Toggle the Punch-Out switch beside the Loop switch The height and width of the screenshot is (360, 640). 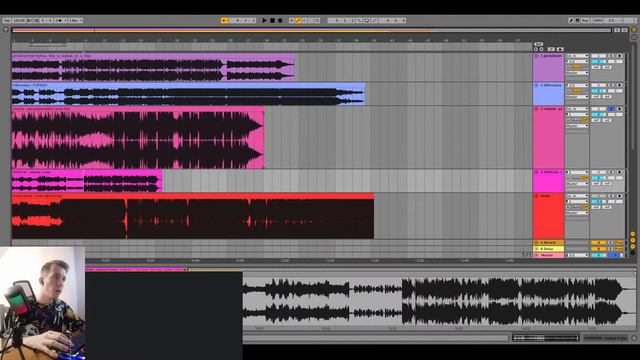[x=374, y=20]
